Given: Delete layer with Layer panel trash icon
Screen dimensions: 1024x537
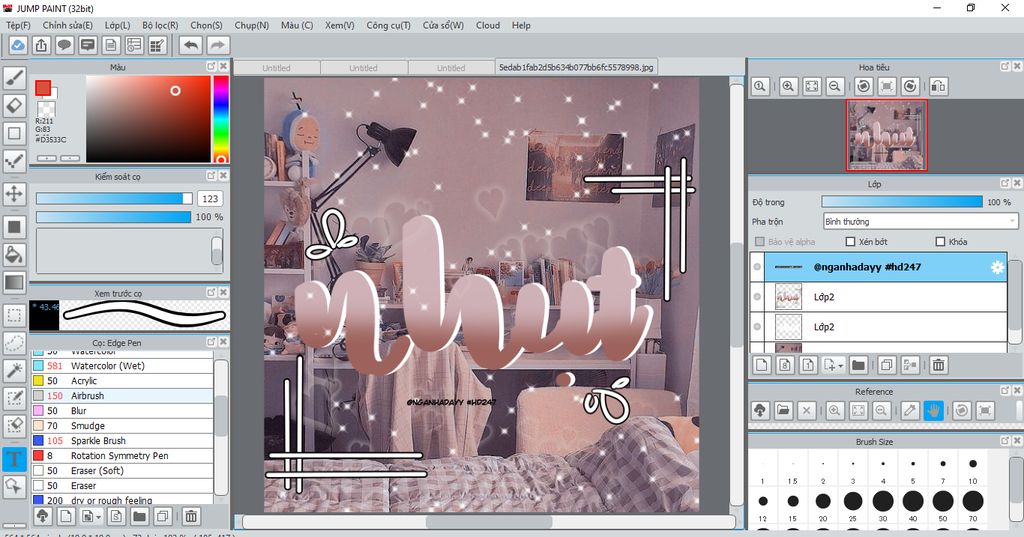Looking at the screenshot, I should tap(938, 365).
